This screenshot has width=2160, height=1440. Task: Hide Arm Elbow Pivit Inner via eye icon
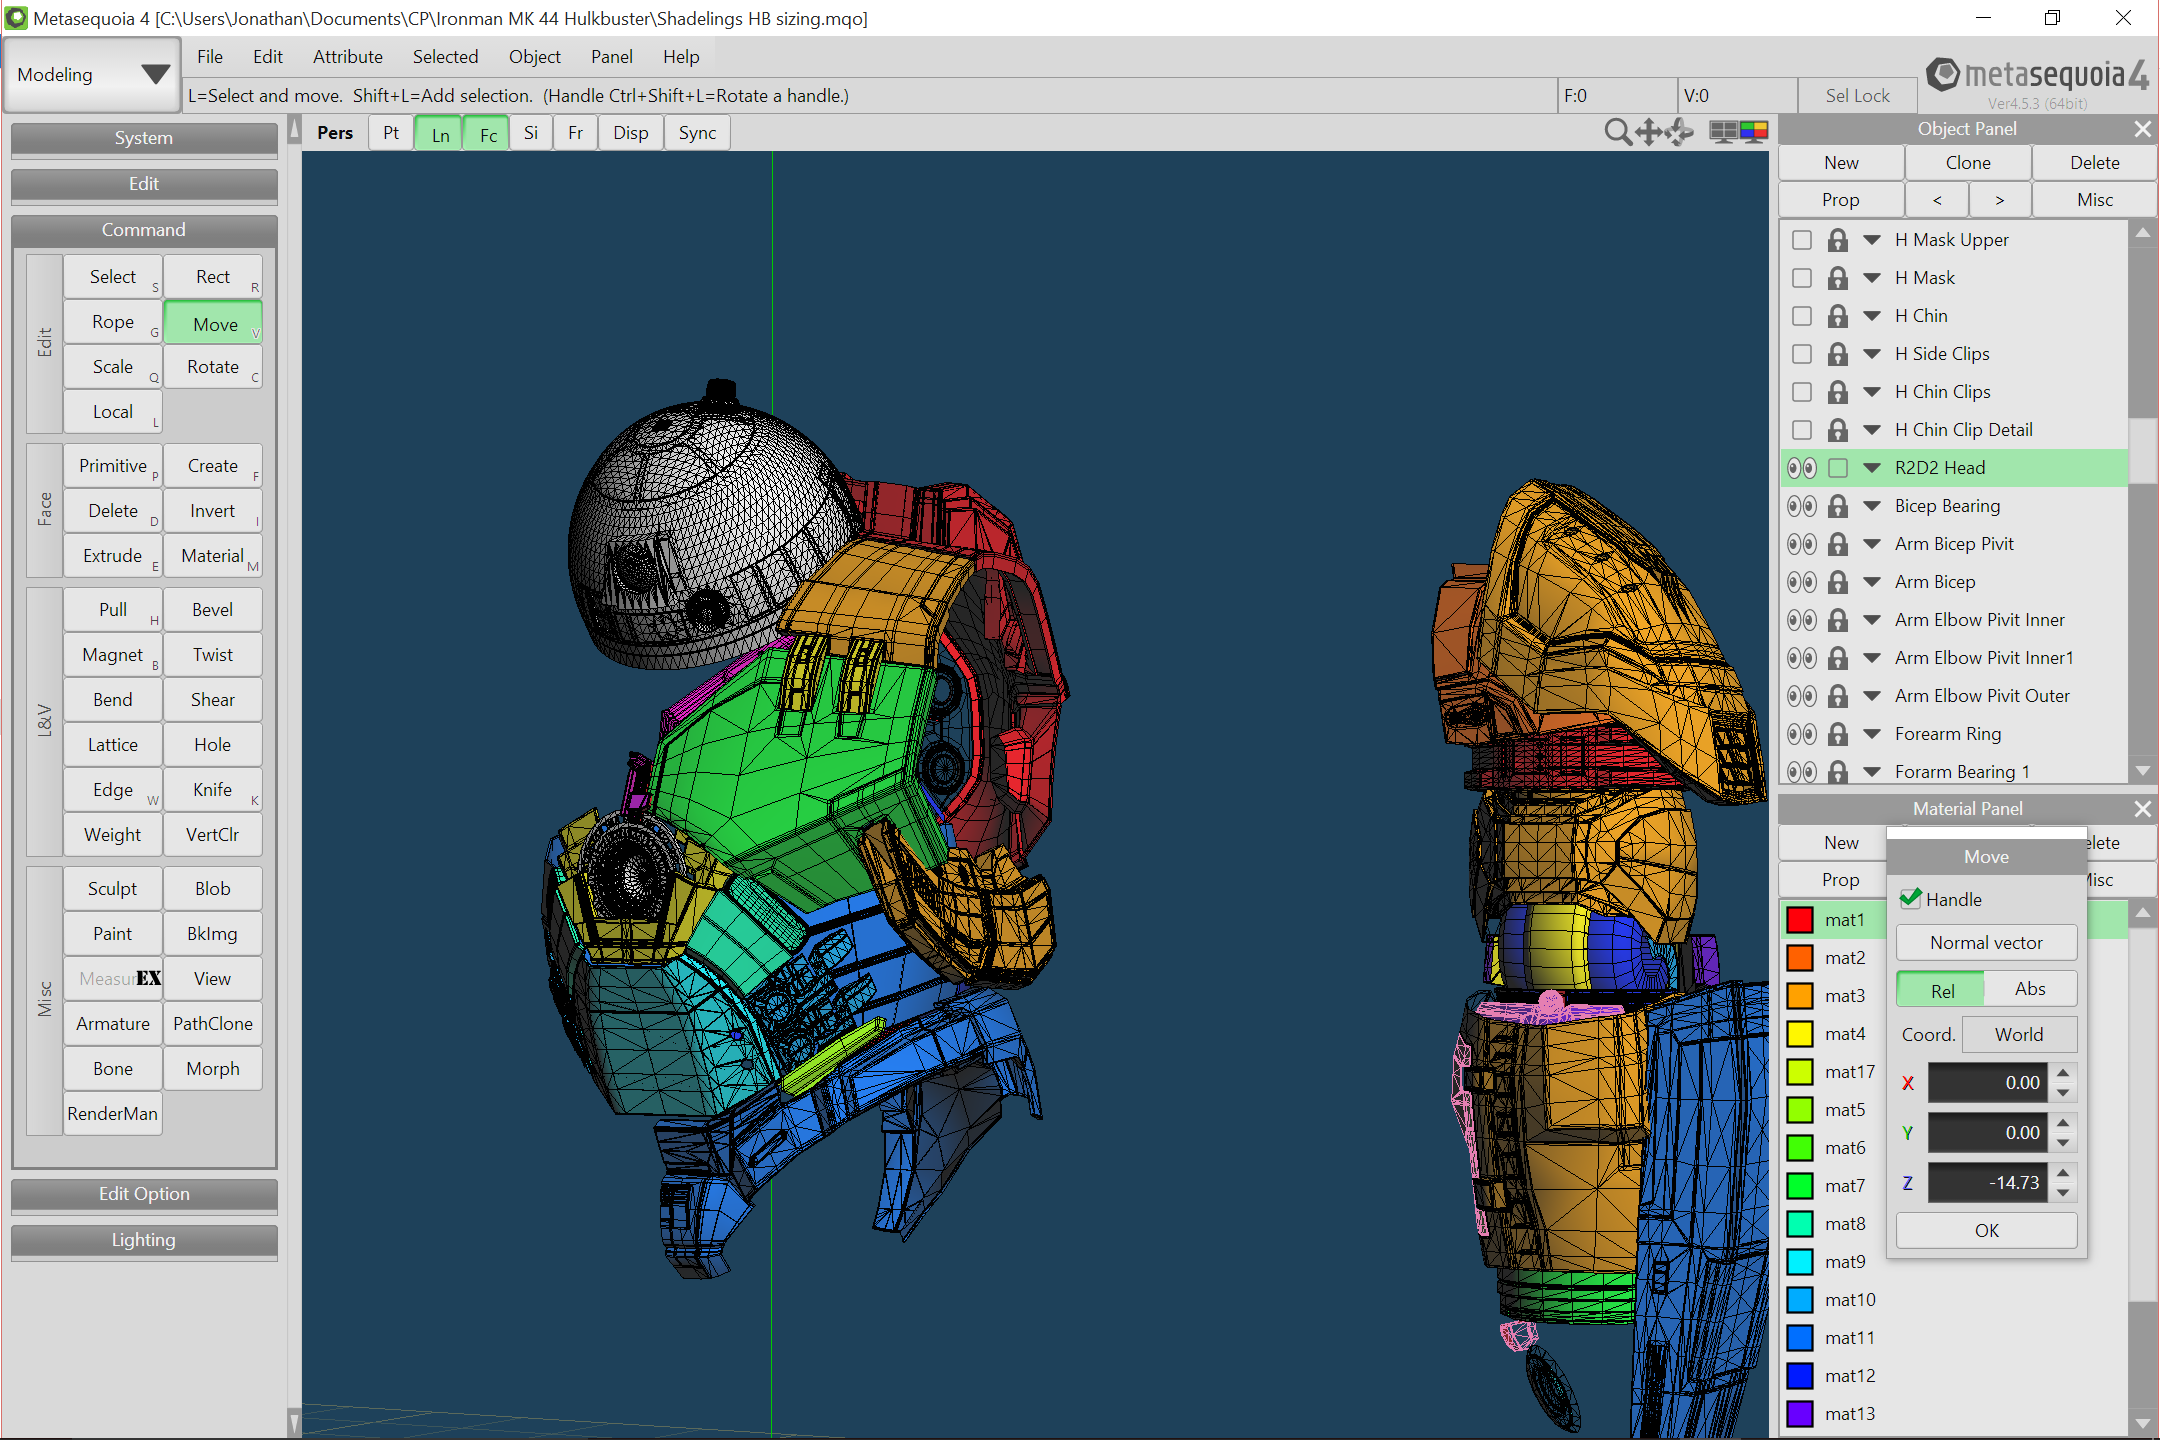click(x=1802, y=620)
